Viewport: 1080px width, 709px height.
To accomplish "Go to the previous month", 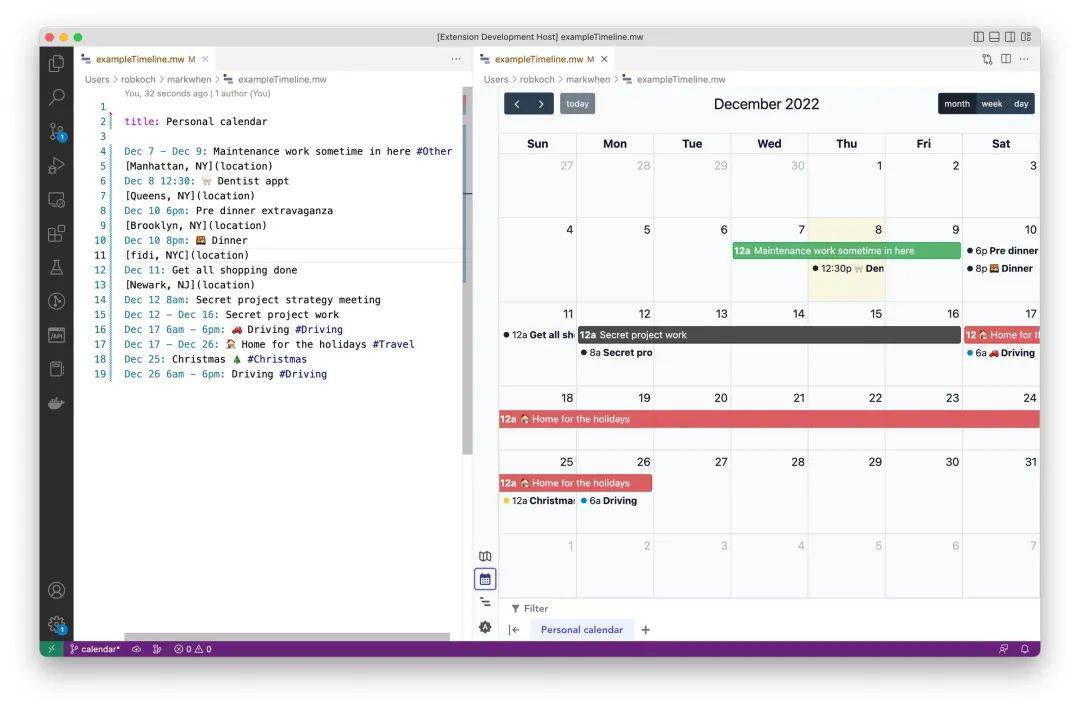I will point(517,104).
